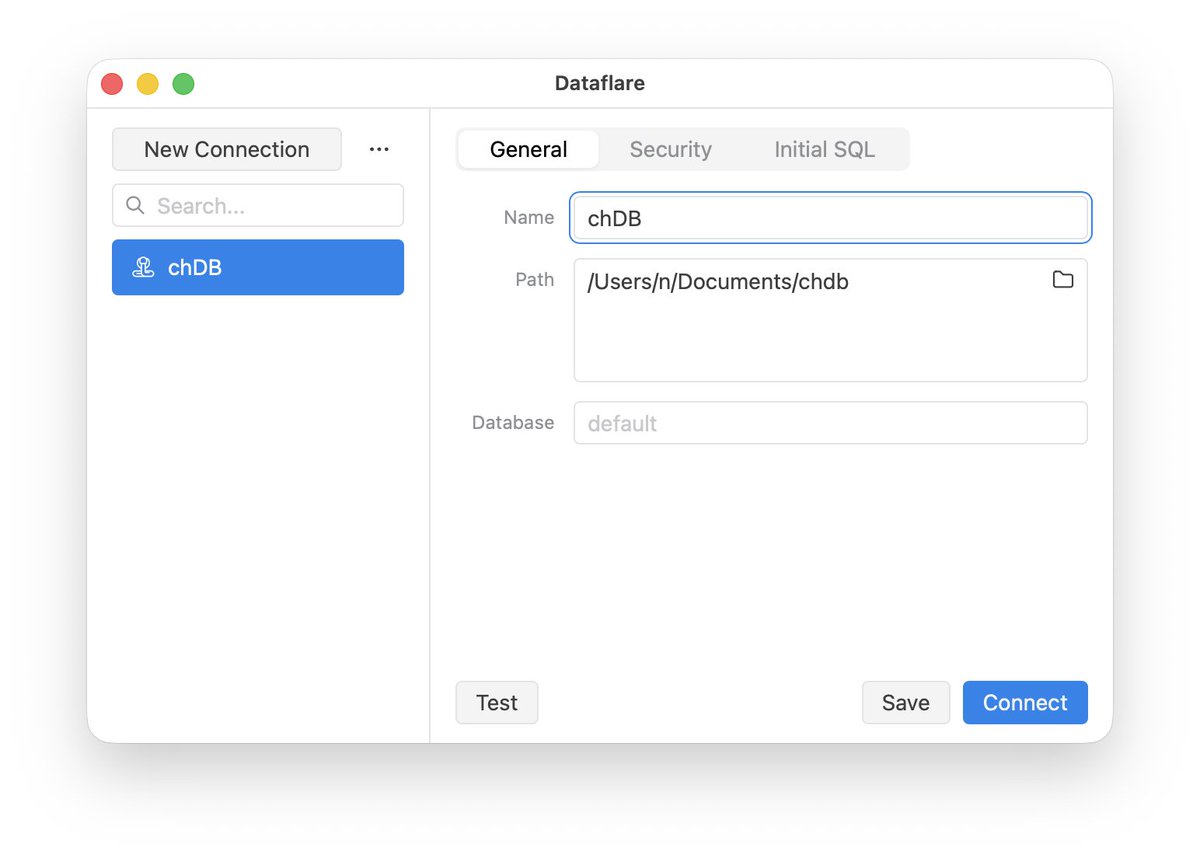Click the folder browse icon in Path field
Screen dimensions: 1200x858
pos(1063,280)
